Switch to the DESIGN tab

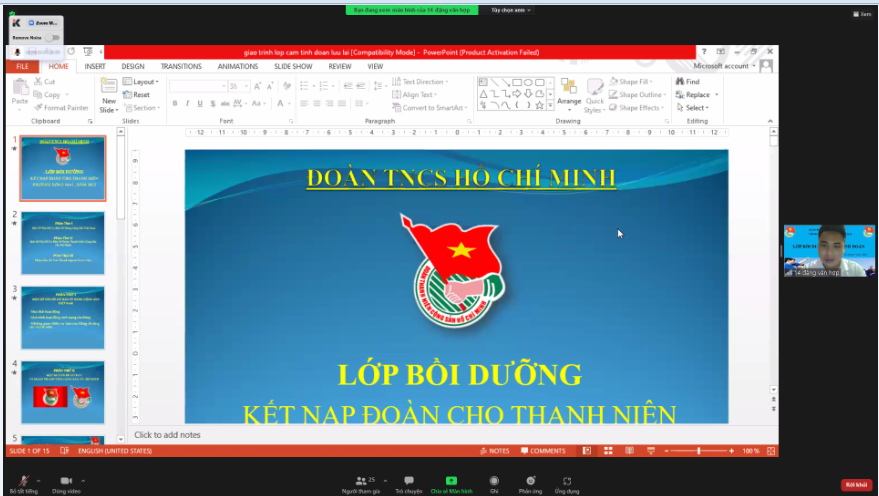(133, 66)
